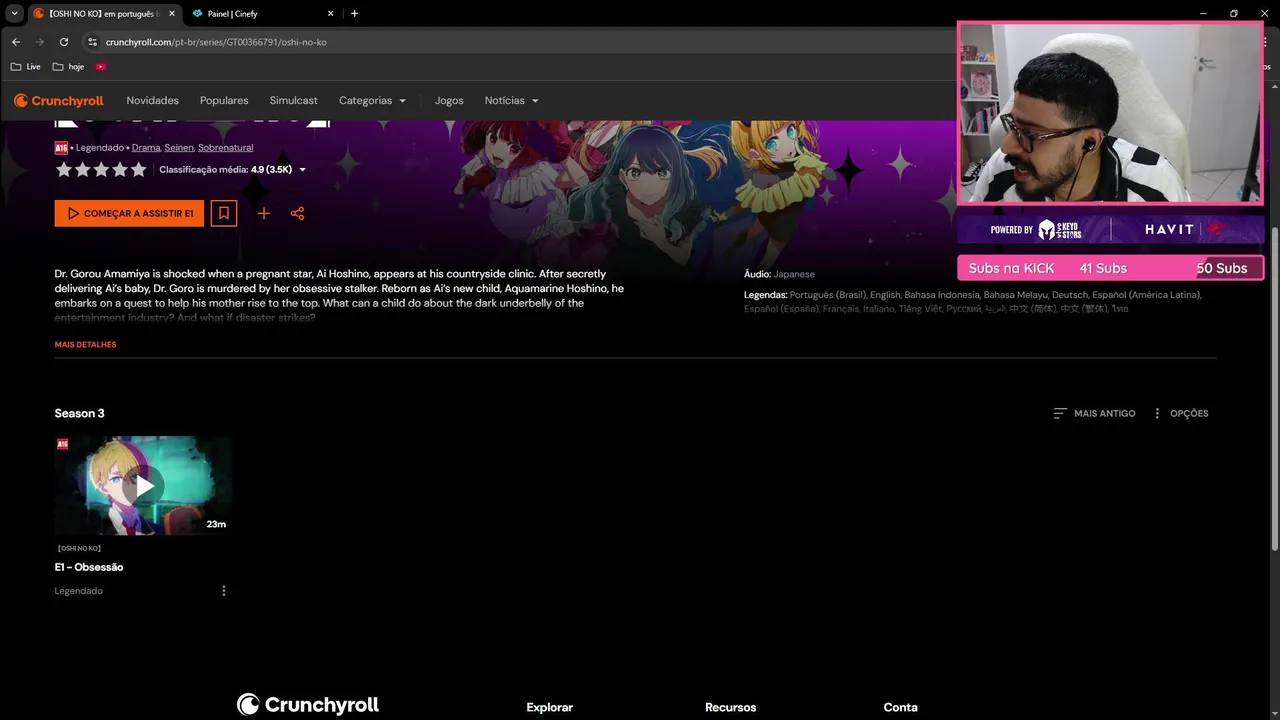The width and height of the screenshot is (1280, 720).
Task: Open episode E1 three-dot menu
Action: coord(224,591)
